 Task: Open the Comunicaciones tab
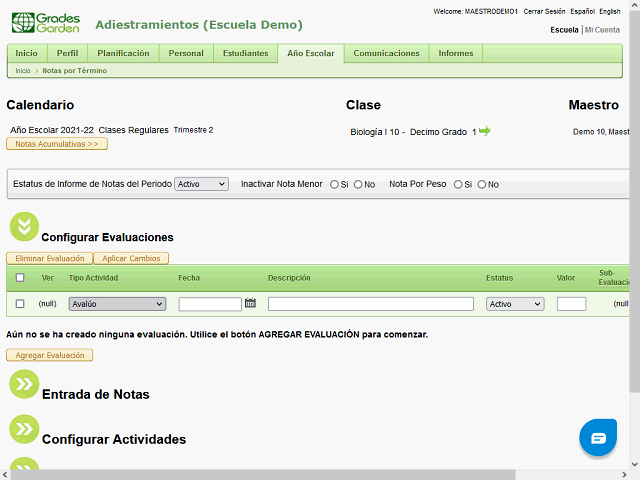pos(387,53)
